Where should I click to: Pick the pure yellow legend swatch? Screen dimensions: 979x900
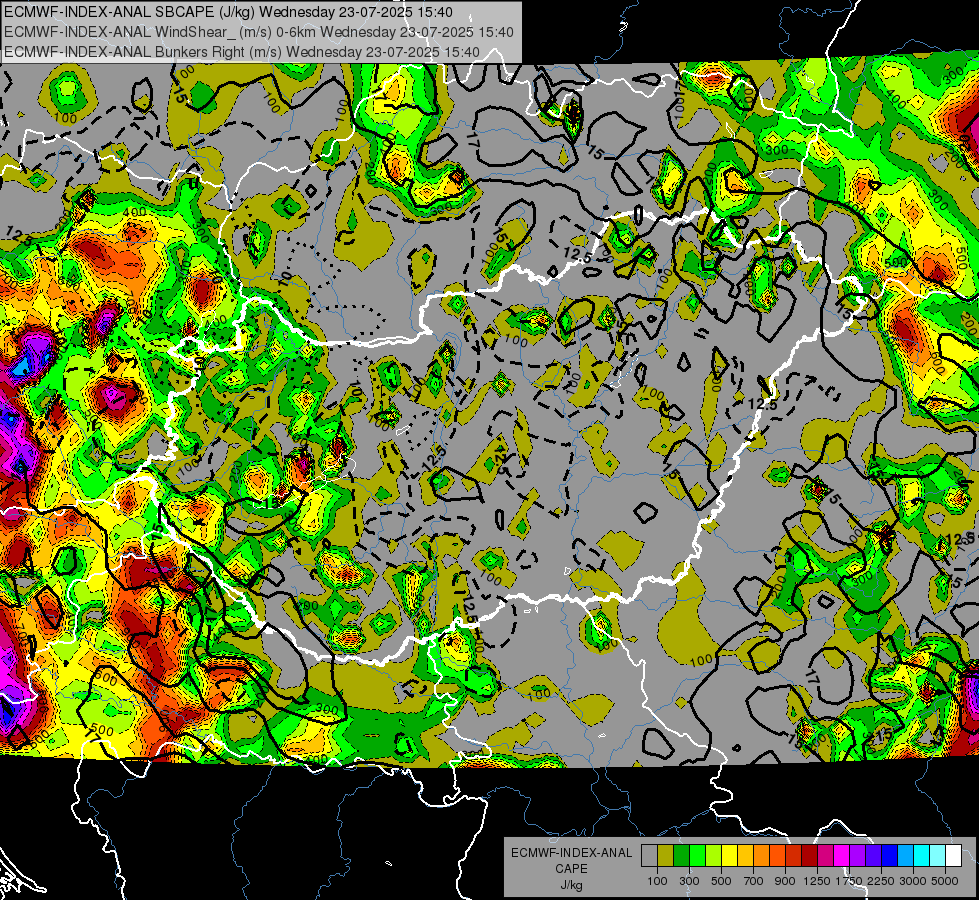[729, 856]
